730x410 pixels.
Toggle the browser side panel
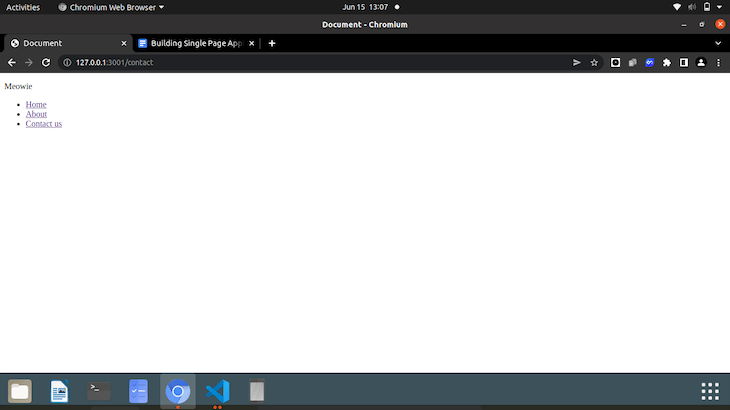click(684, 62)
